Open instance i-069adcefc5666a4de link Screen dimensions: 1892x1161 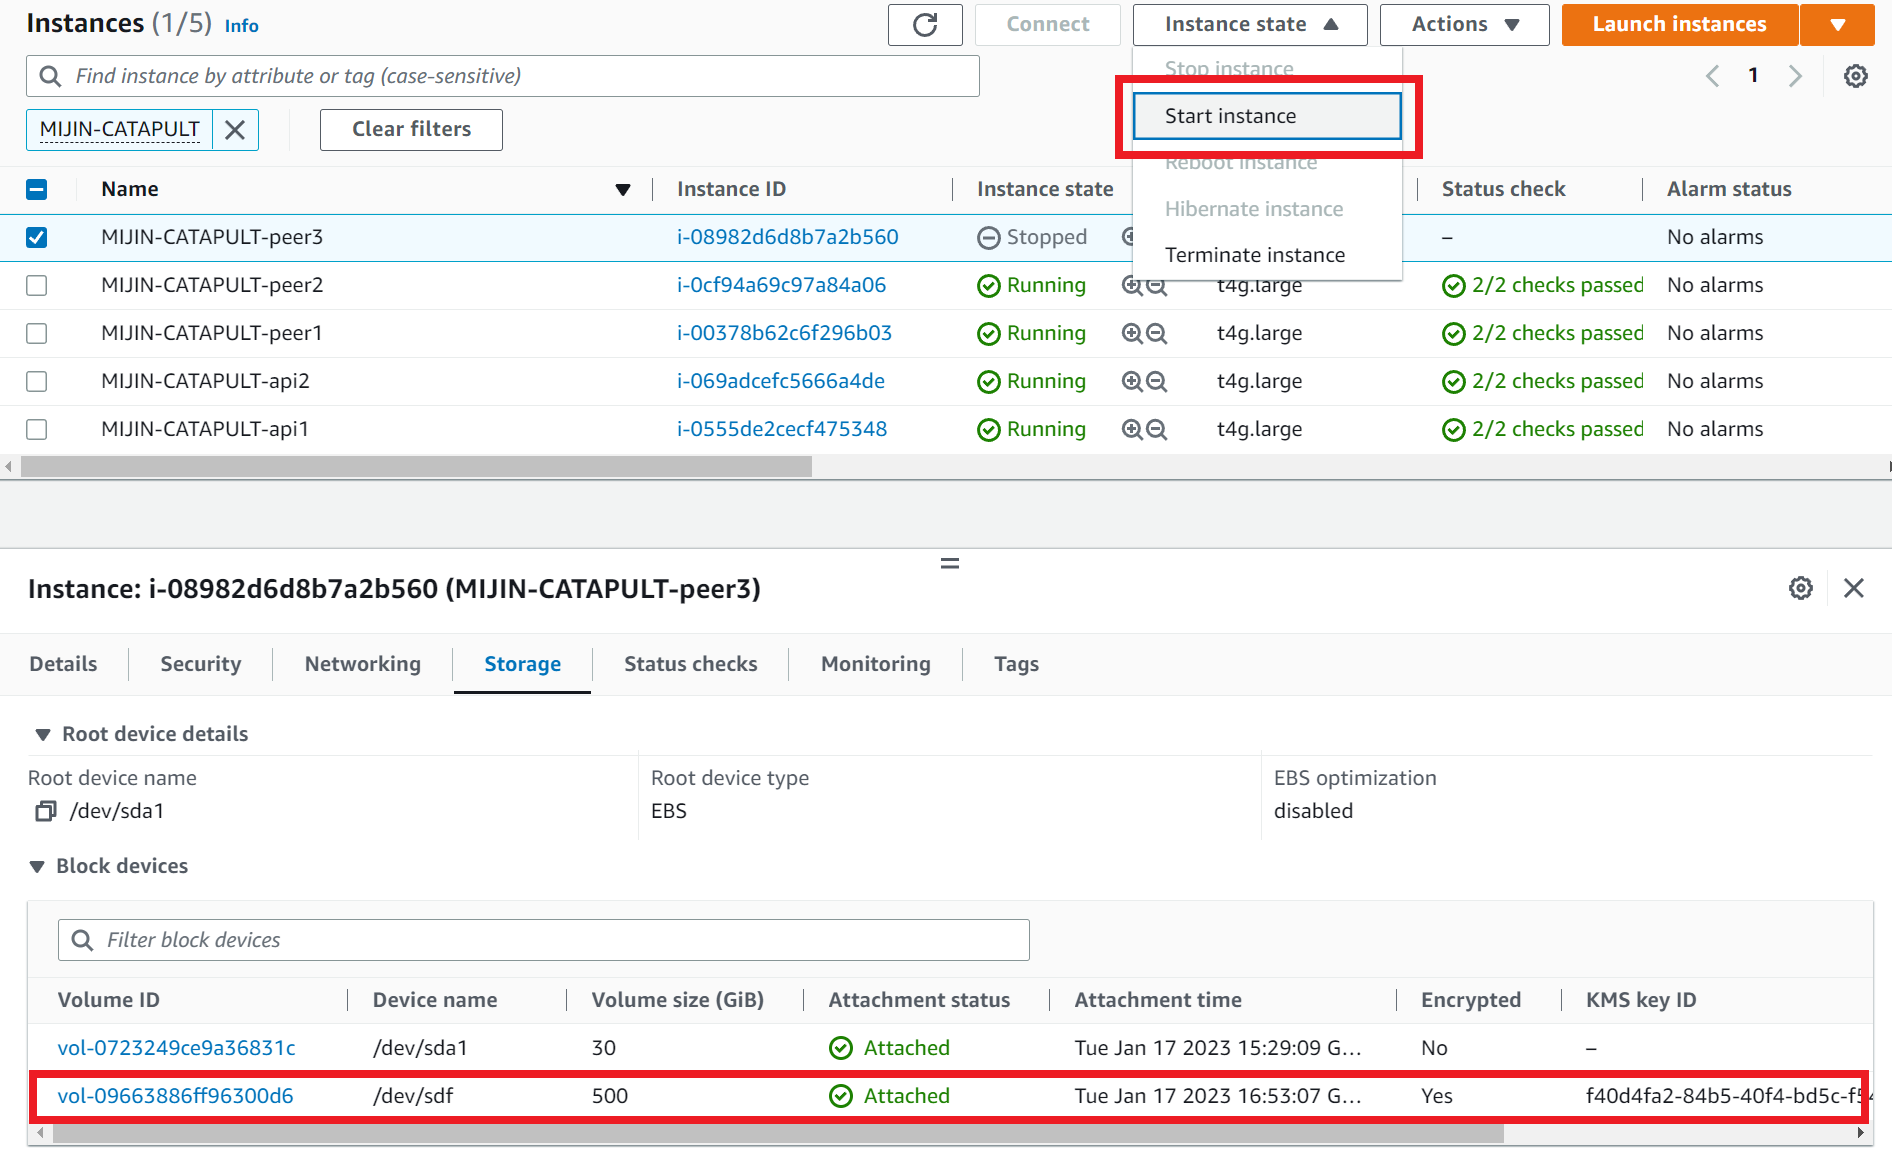coord(781,381)
